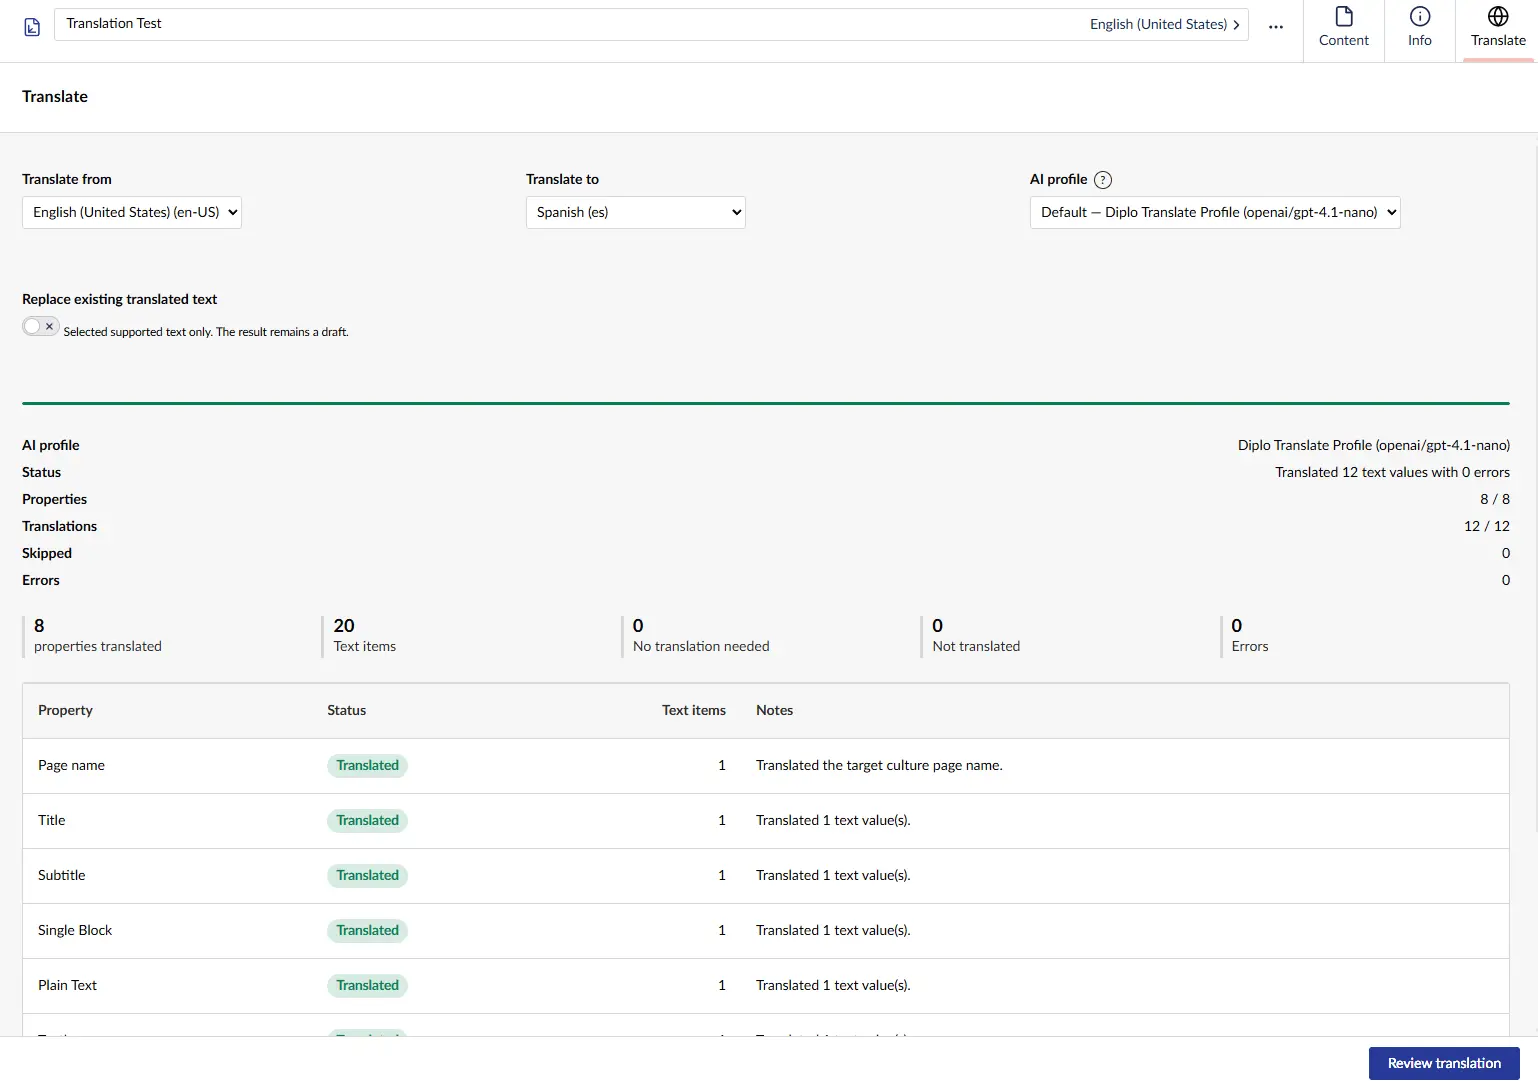Click the Review translation button
Screen dimensions: 1538x1089
tap(1444, 1063)
